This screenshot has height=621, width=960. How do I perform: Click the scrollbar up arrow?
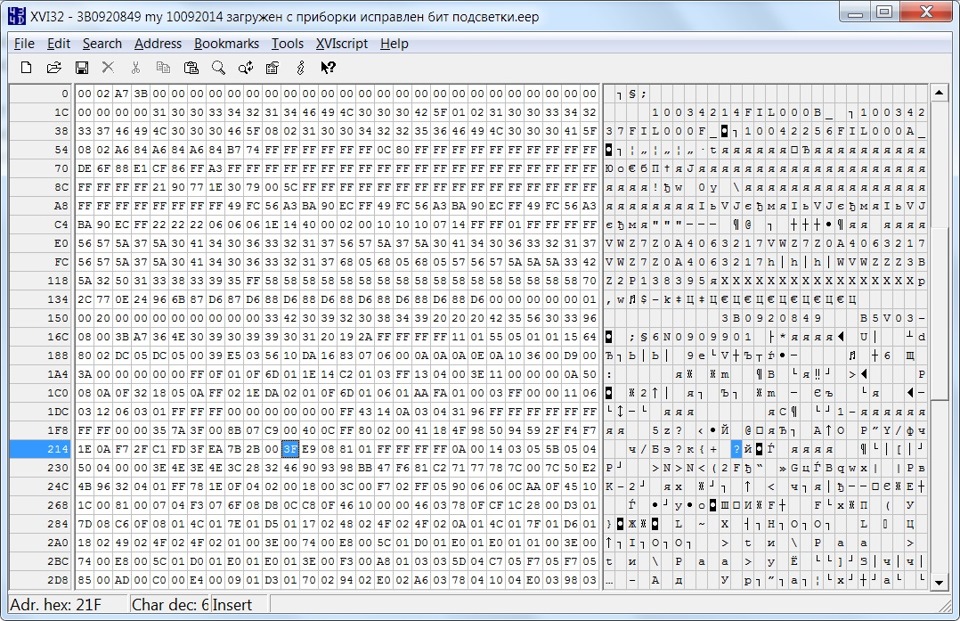coord(939,93)
